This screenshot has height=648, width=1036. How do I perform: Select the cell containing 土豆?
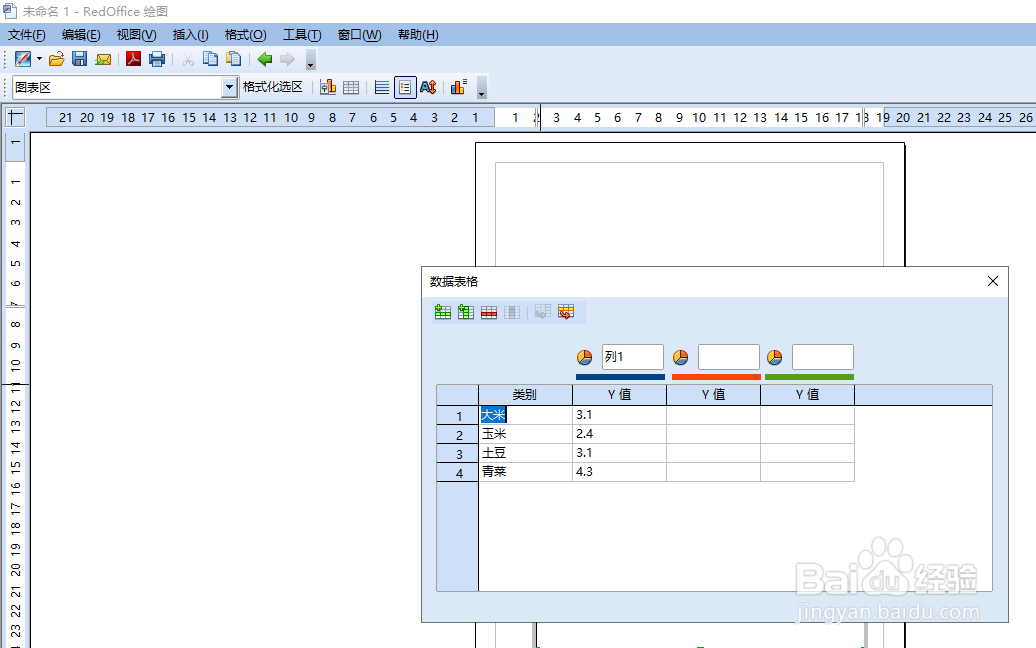(525, 453)
